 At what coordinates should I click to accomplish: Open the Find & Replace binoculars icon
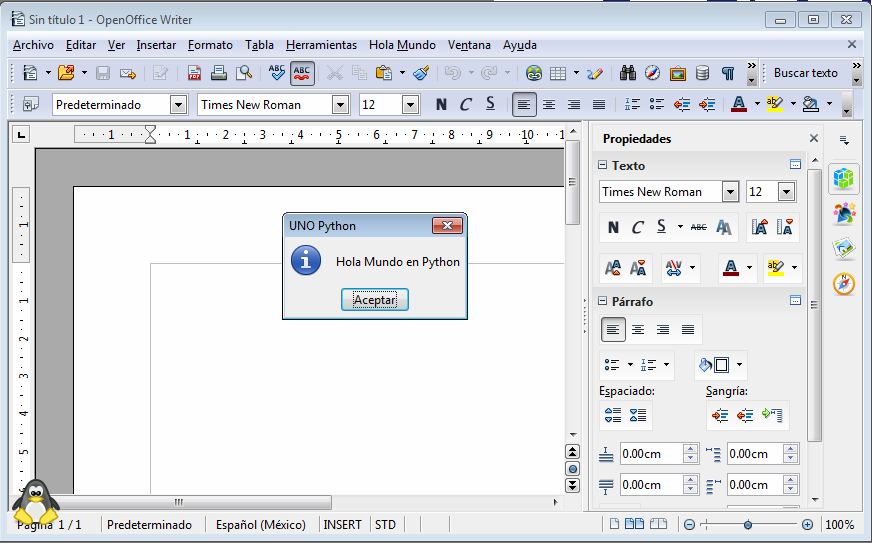[628, 73]
